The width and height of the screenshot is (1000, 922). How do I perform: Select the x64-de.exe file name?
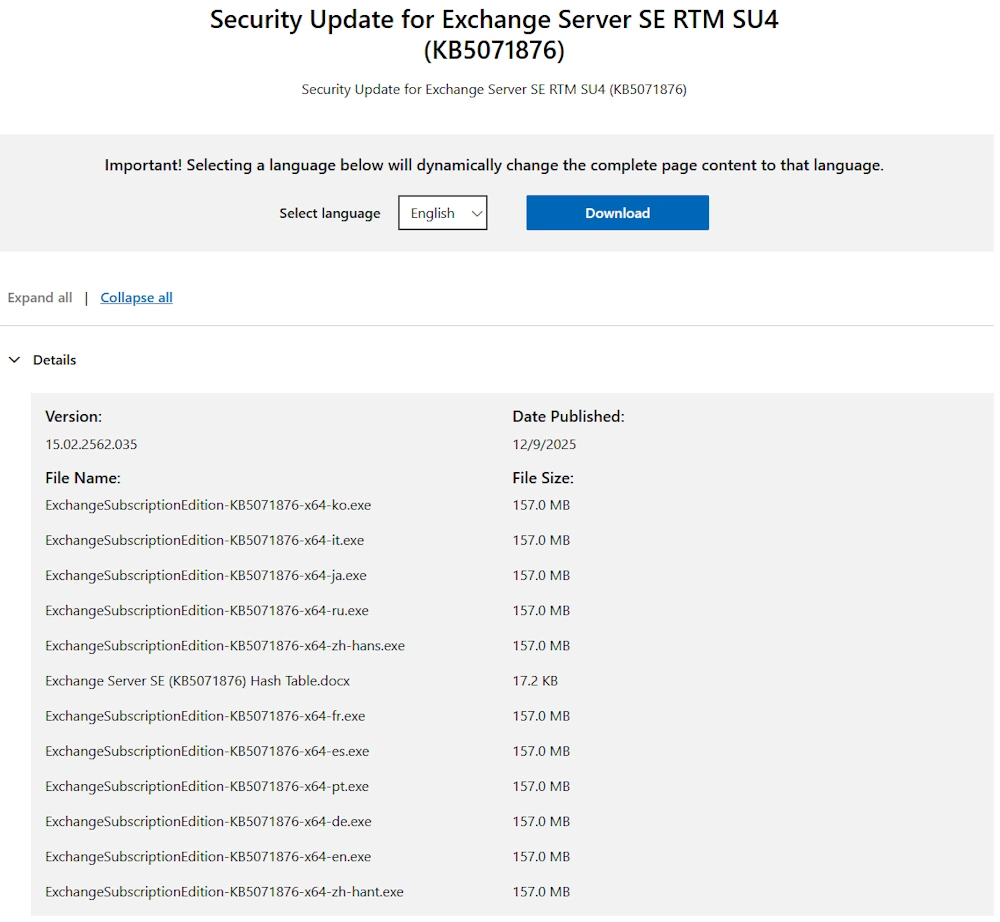pyautogui.click(x=208, y=821)
